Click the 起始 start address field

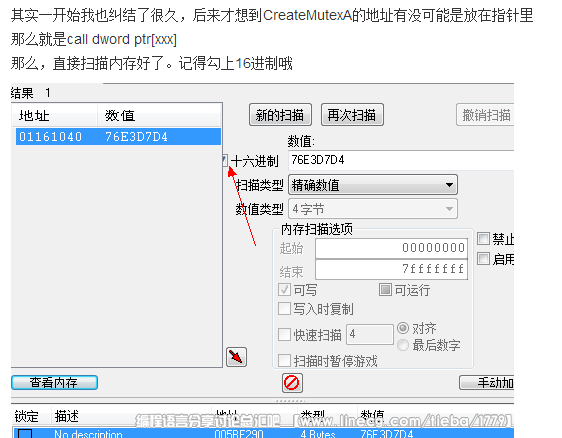click(x=391, y=248)
